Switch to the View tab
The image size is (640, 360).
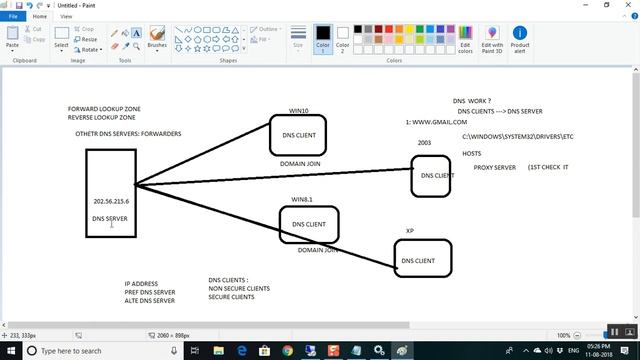point(66,16)
